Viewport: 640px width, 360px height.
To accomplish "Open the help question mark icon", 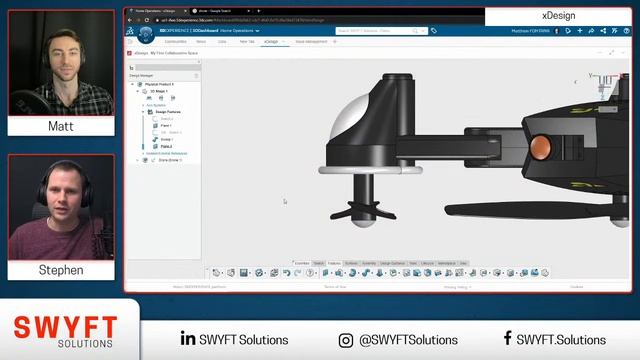I will (627, 31).
